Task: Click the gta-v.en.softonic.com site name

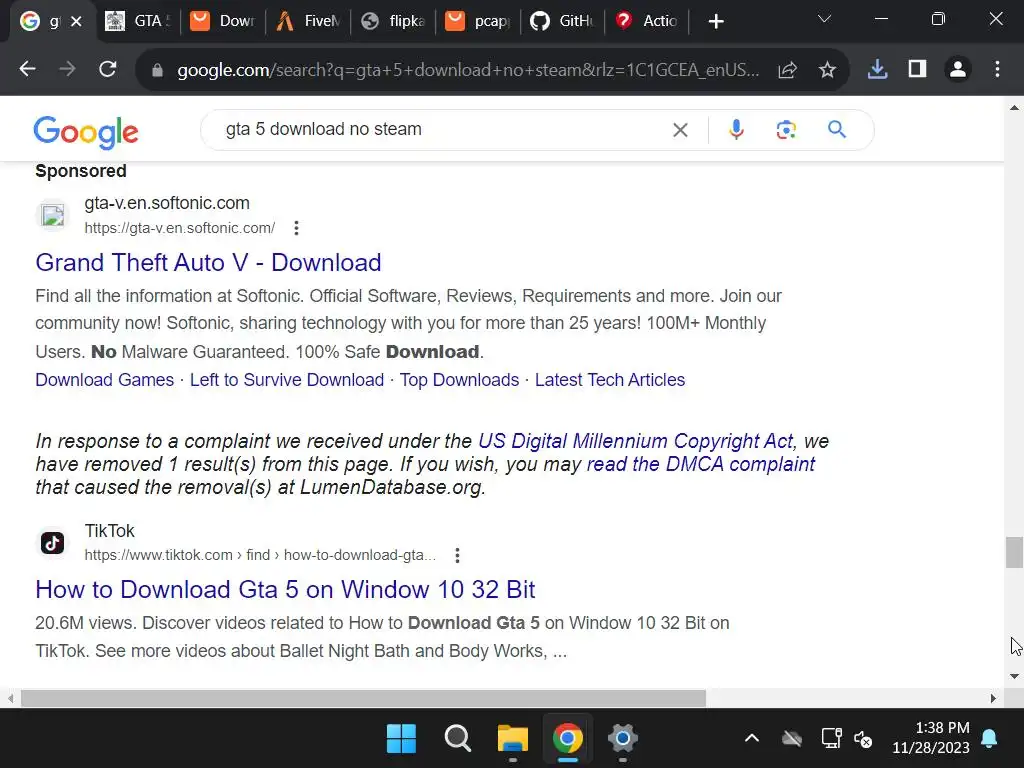Action: click(167, 203)
